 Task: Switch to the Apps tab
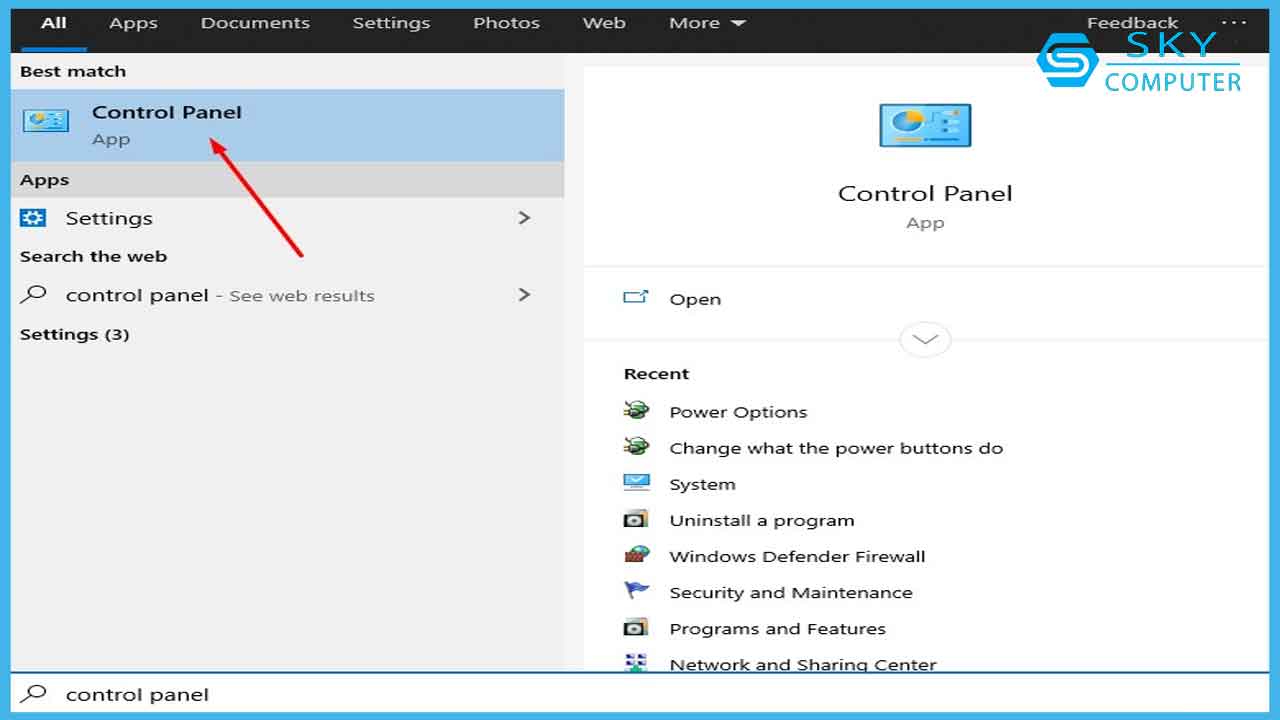[134, 23]
